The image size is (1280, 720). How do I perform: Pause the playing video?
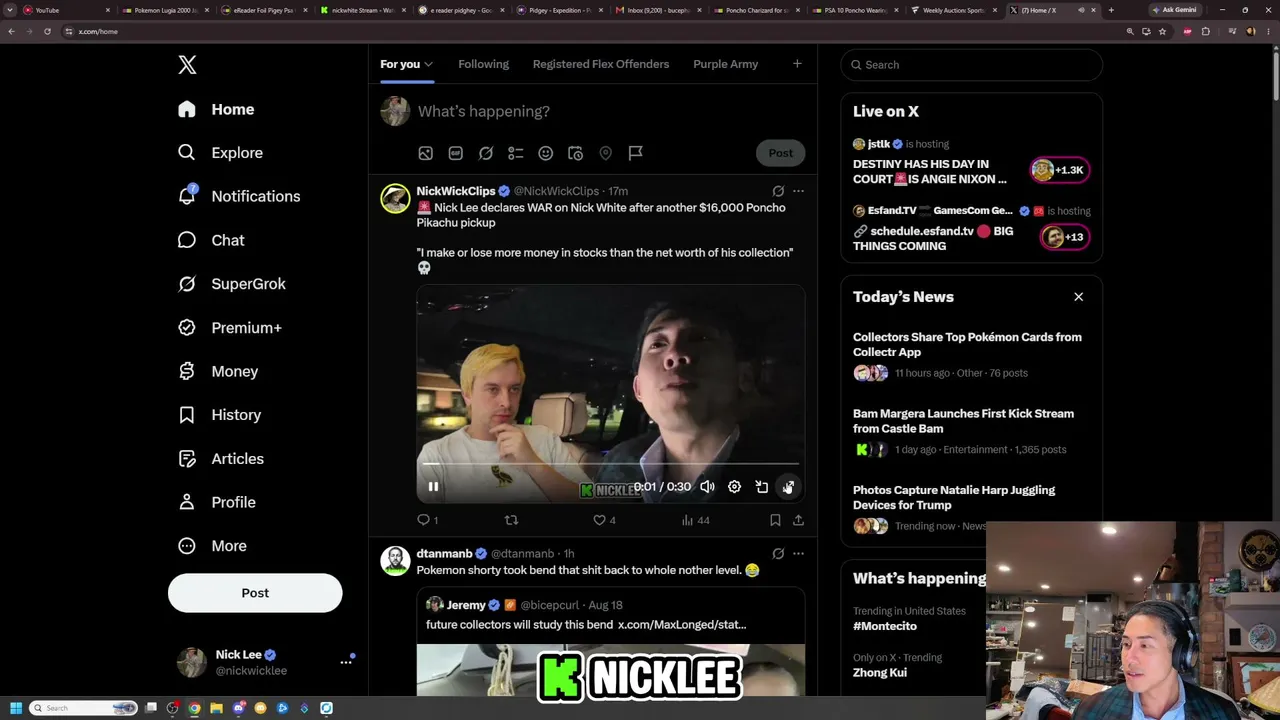click(433, 487)
